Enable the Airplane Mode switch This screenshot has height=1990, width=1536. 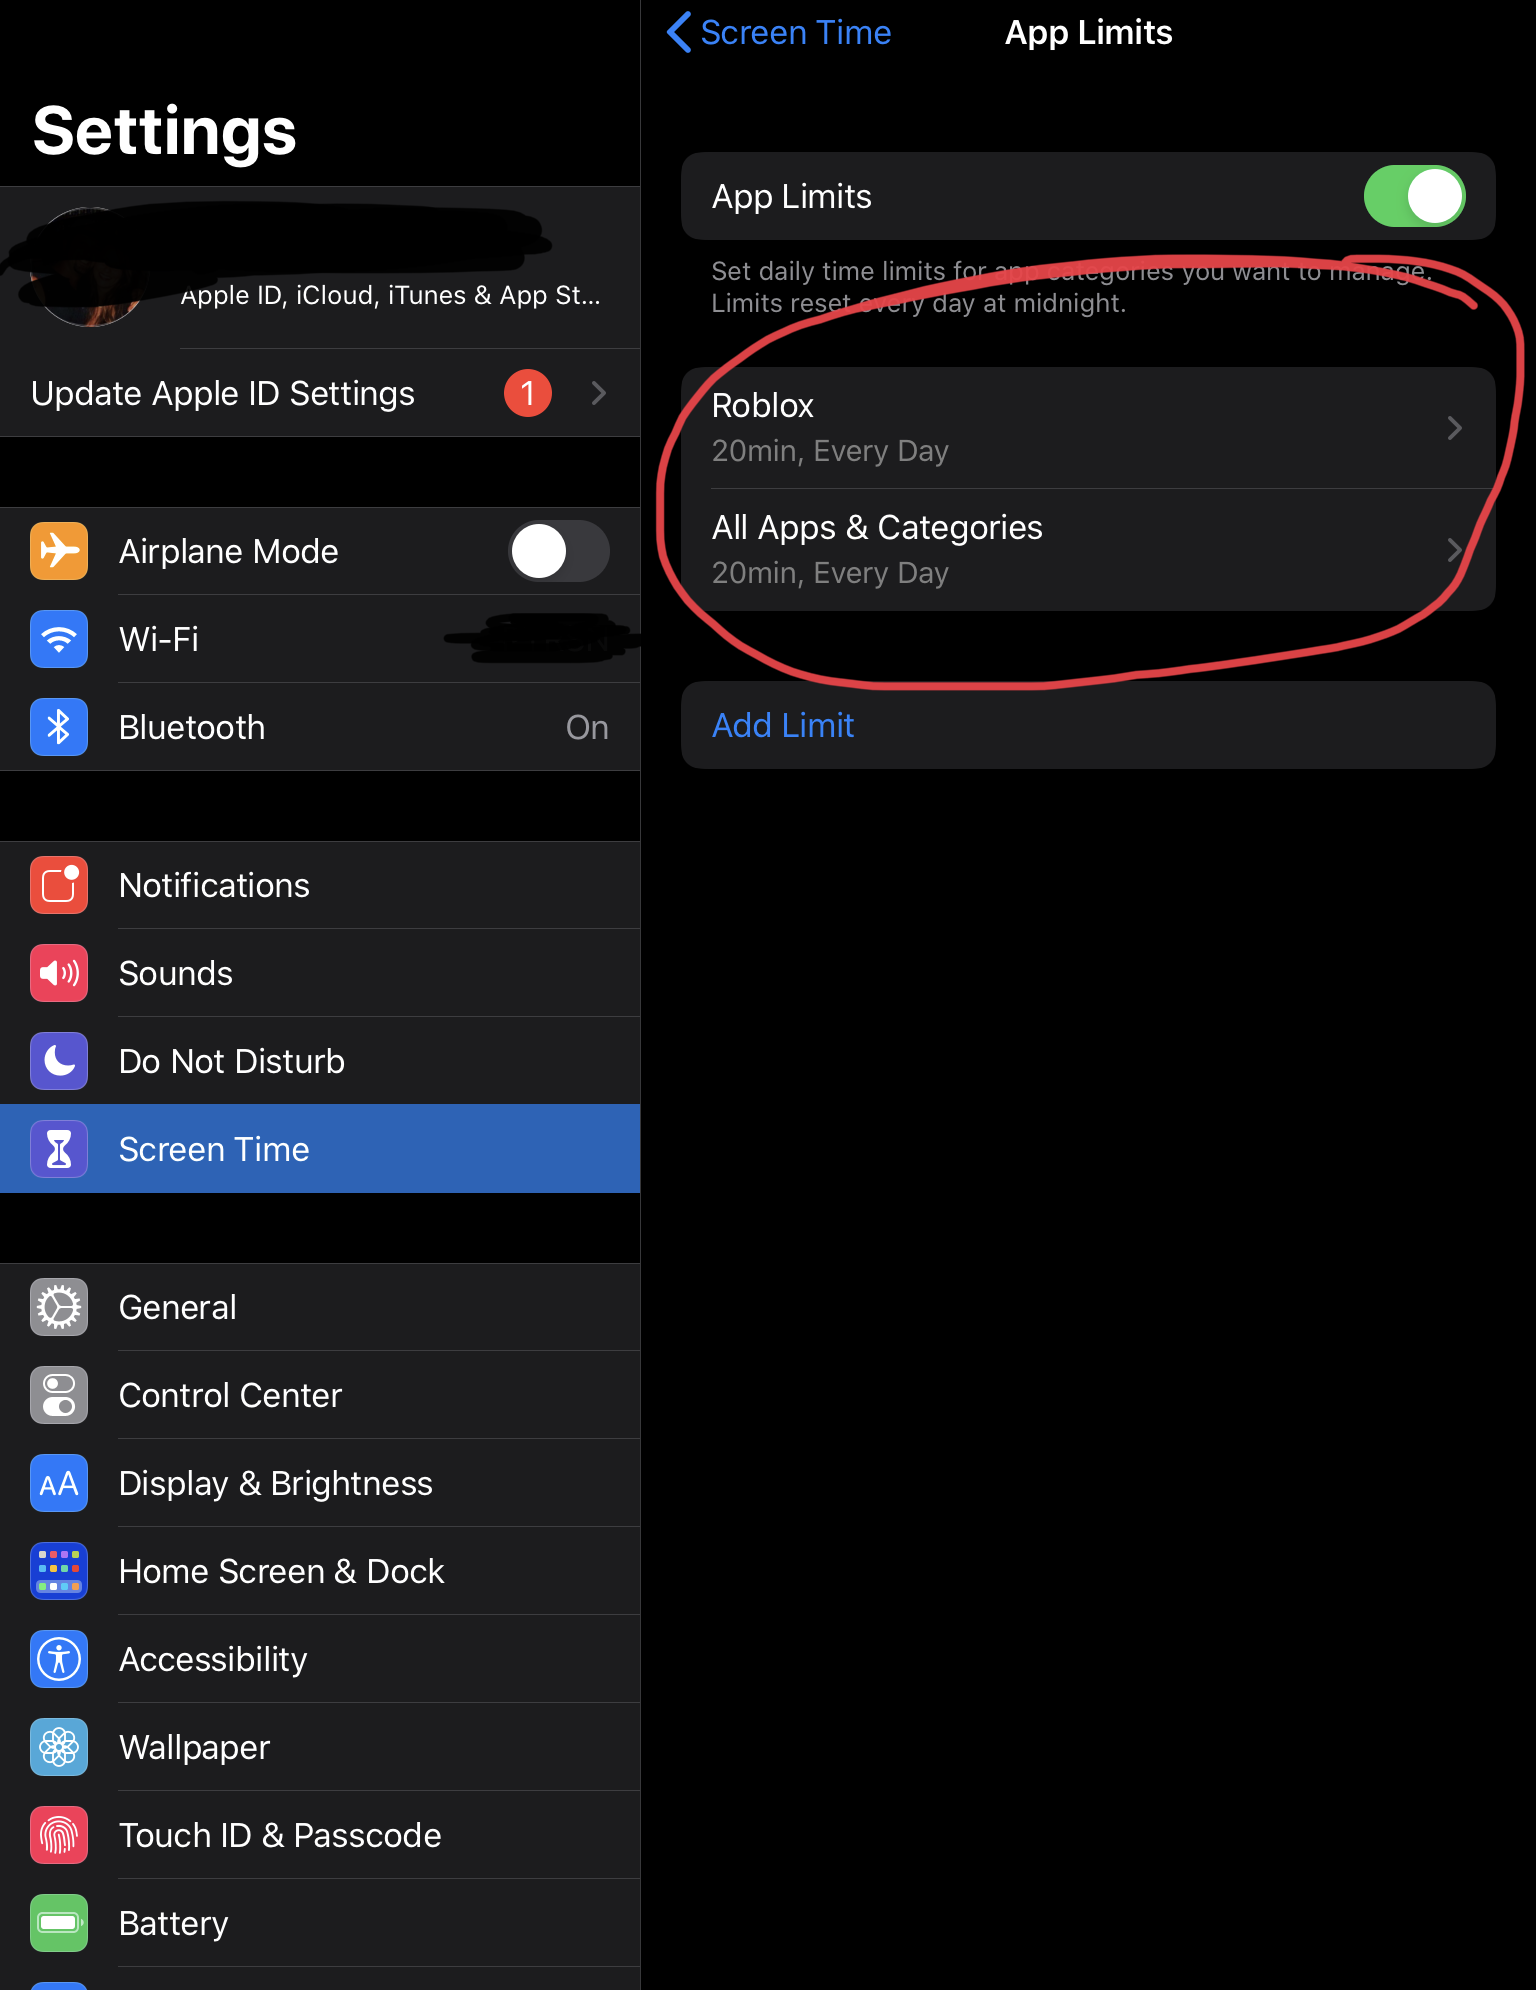click(559, 551)
